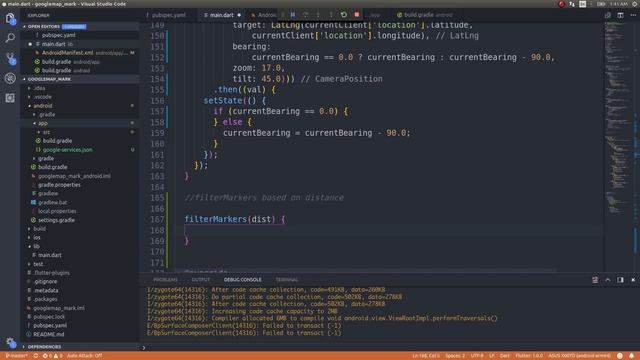Viewport: 640px width, 360px height.
Task: Change encoding via UTF-8 status item
Action: point(477,356)
